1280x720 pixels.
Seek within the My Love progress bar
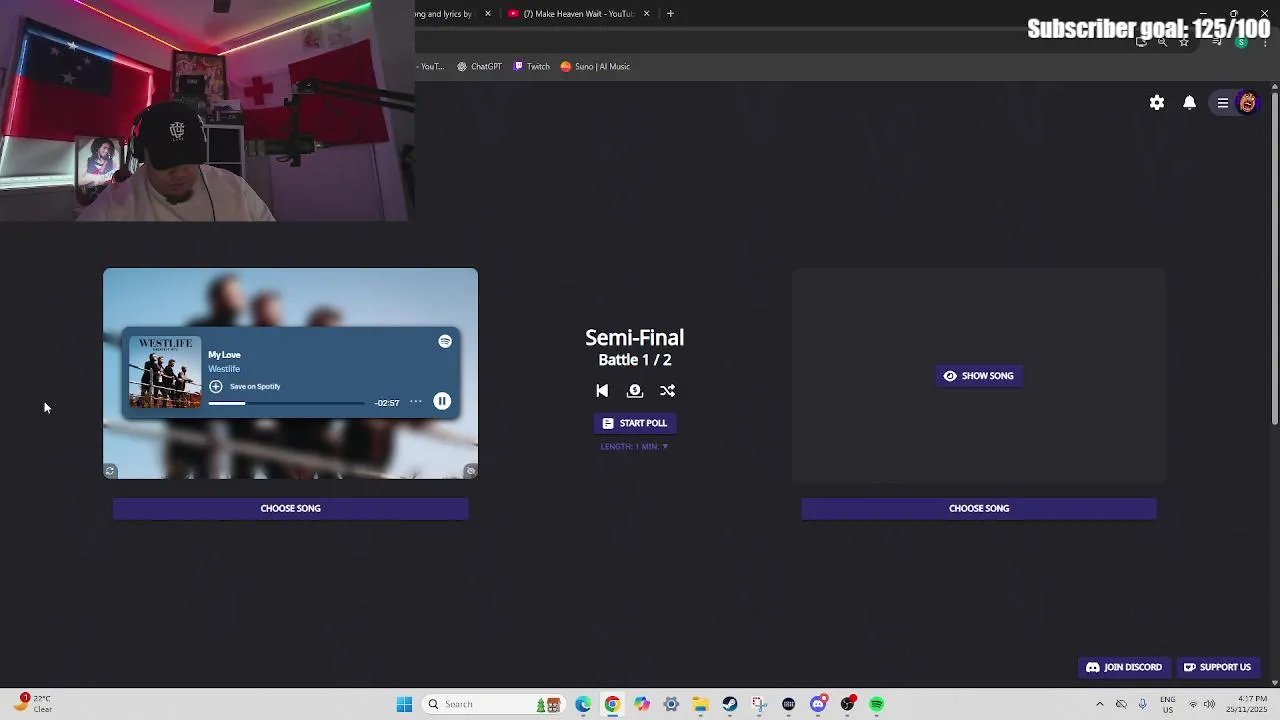pyautogui.click(x=287, y=403)
